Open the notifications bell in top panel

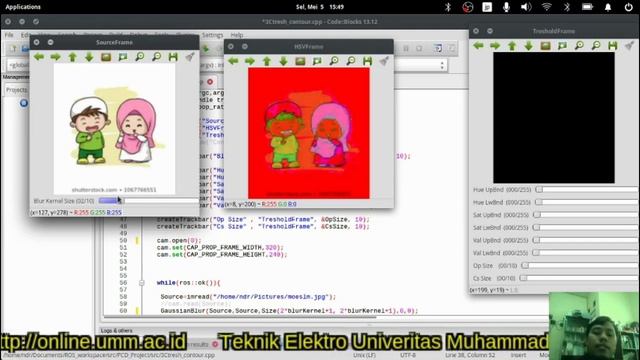pos(608,7)
